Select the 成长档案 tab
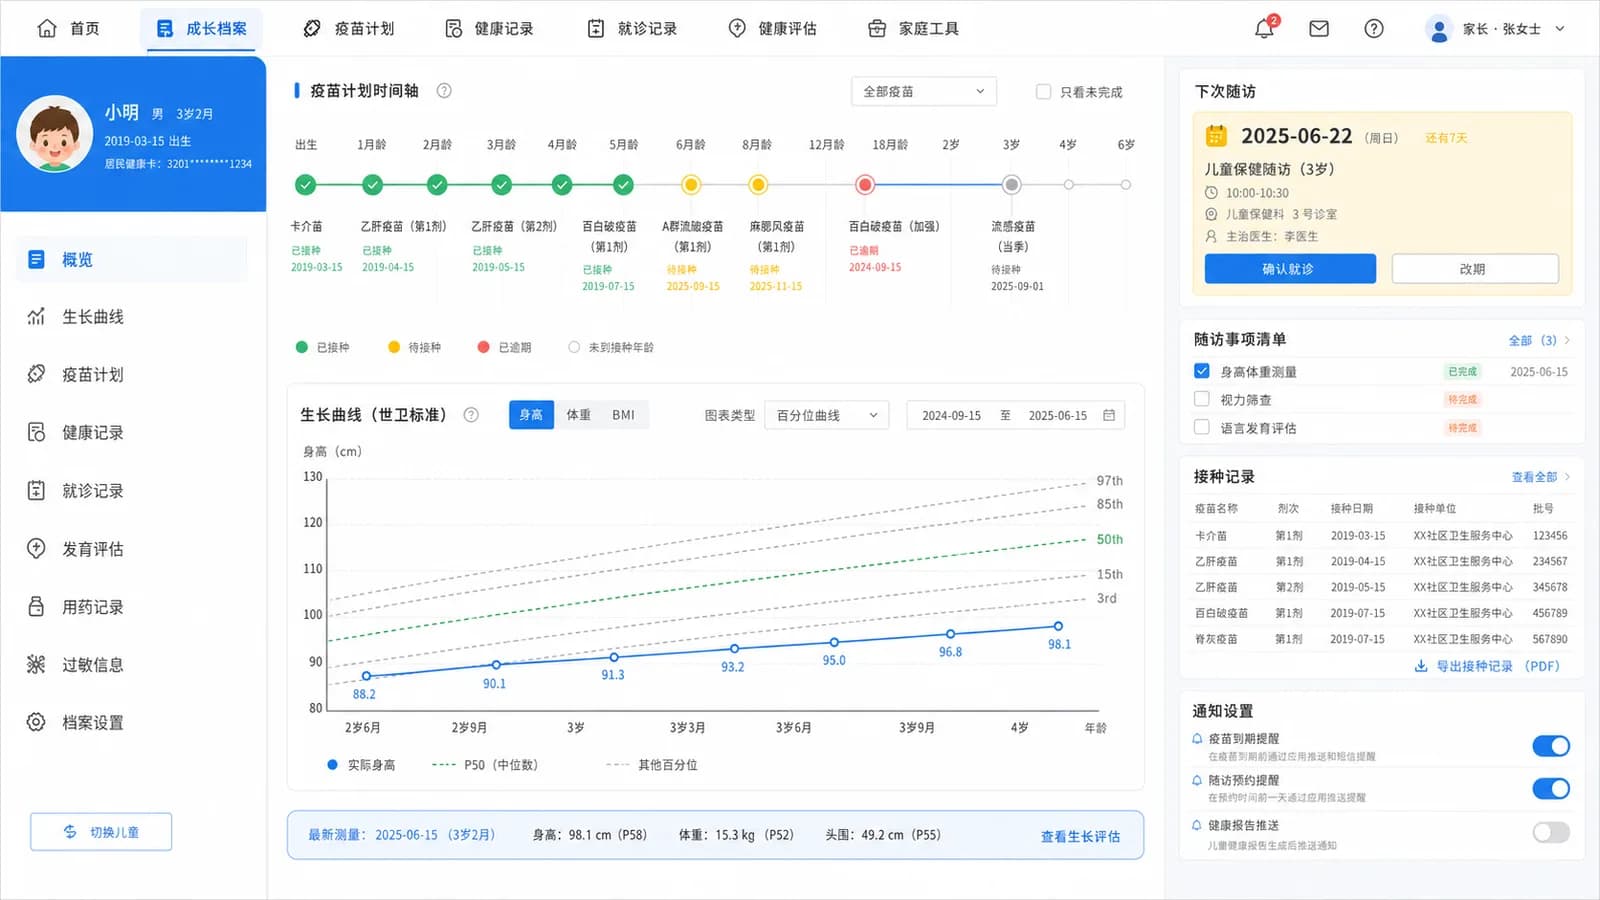1600x900 pixels. point(202,28)
